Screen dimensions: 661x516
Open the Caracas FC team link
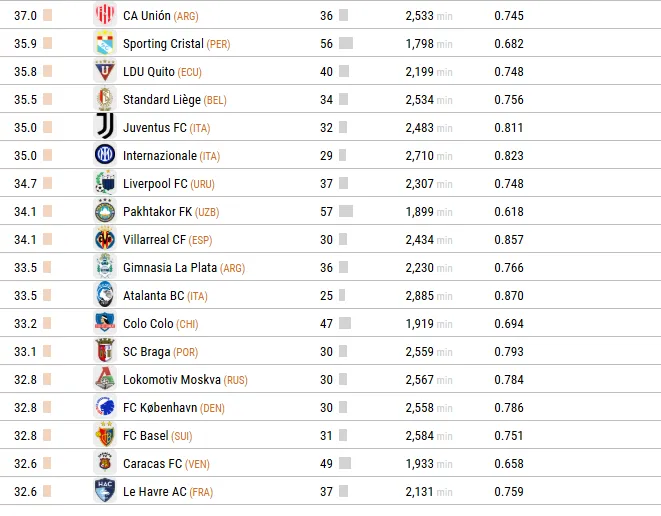152,463
